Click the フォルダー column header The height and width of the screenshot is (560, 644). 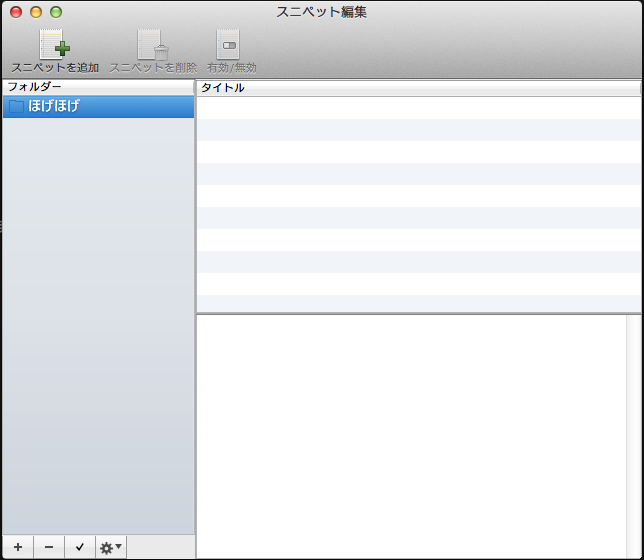pos(98,87)
